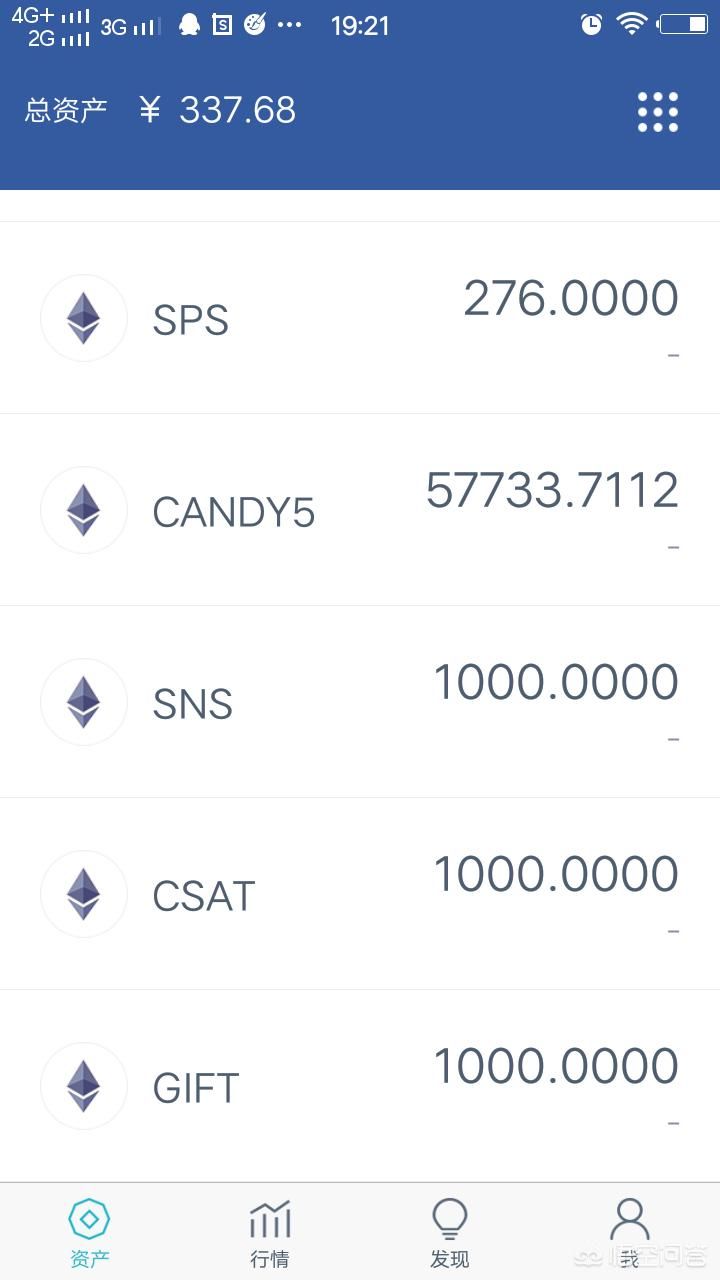The image size is (720, 1280).
Task: Open the grid menu icon in header
Action: point(658,112)
